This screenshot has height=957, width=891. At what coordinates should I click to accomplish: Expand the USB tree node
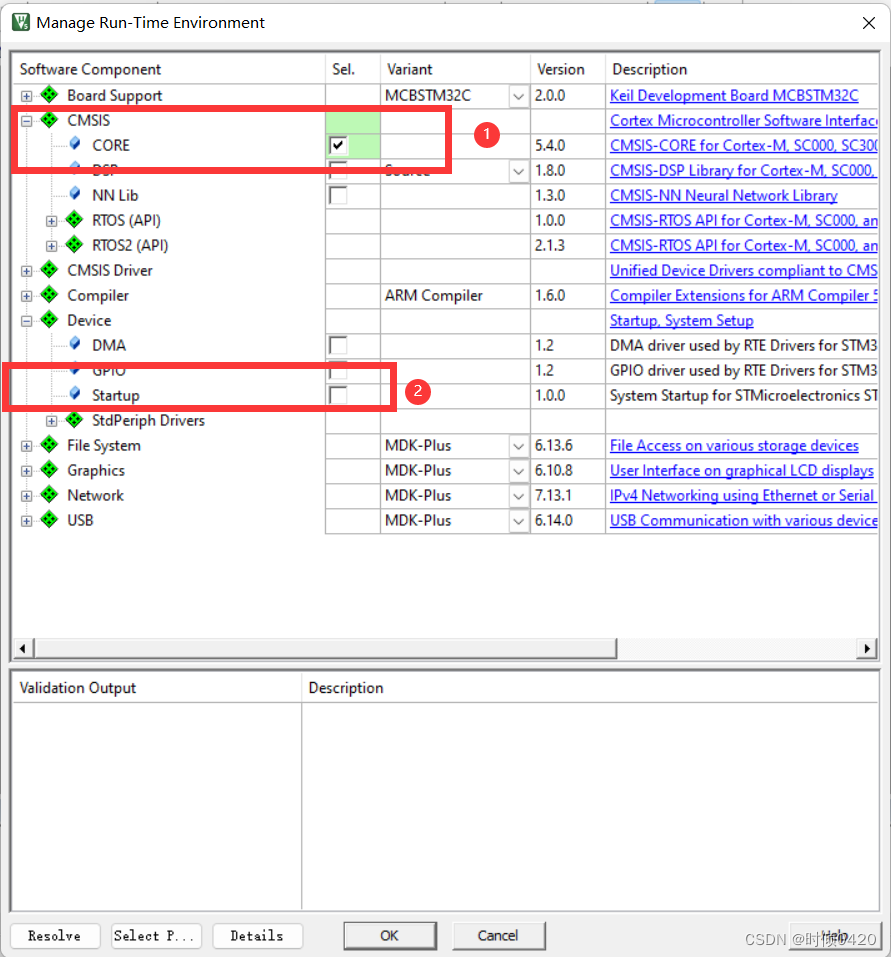(x=26, y=521)
